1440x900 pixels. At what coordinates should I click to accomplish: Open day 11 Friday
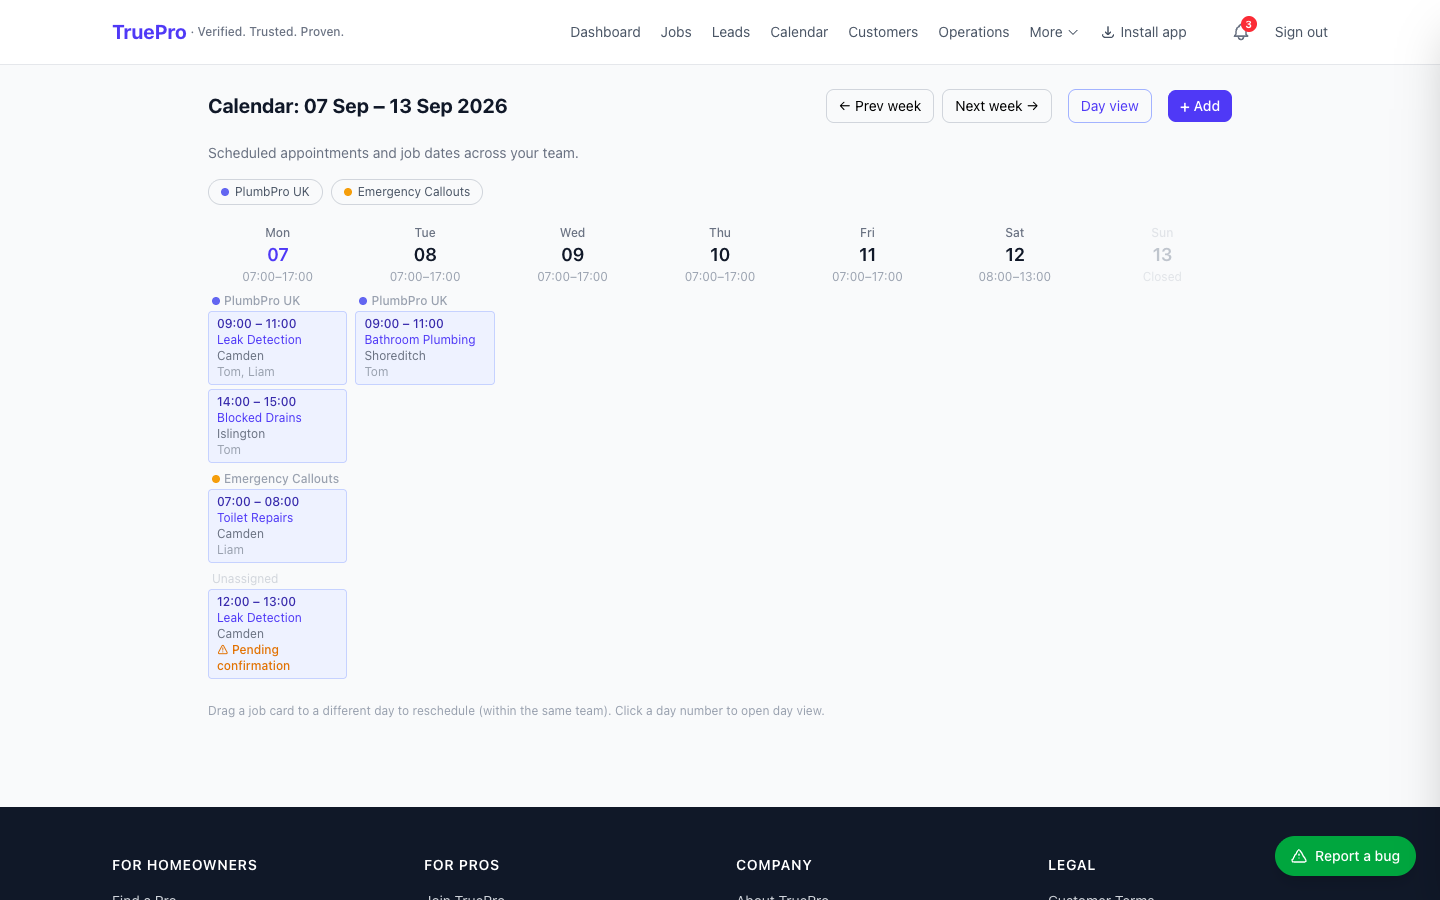click(x=867, y=255)
